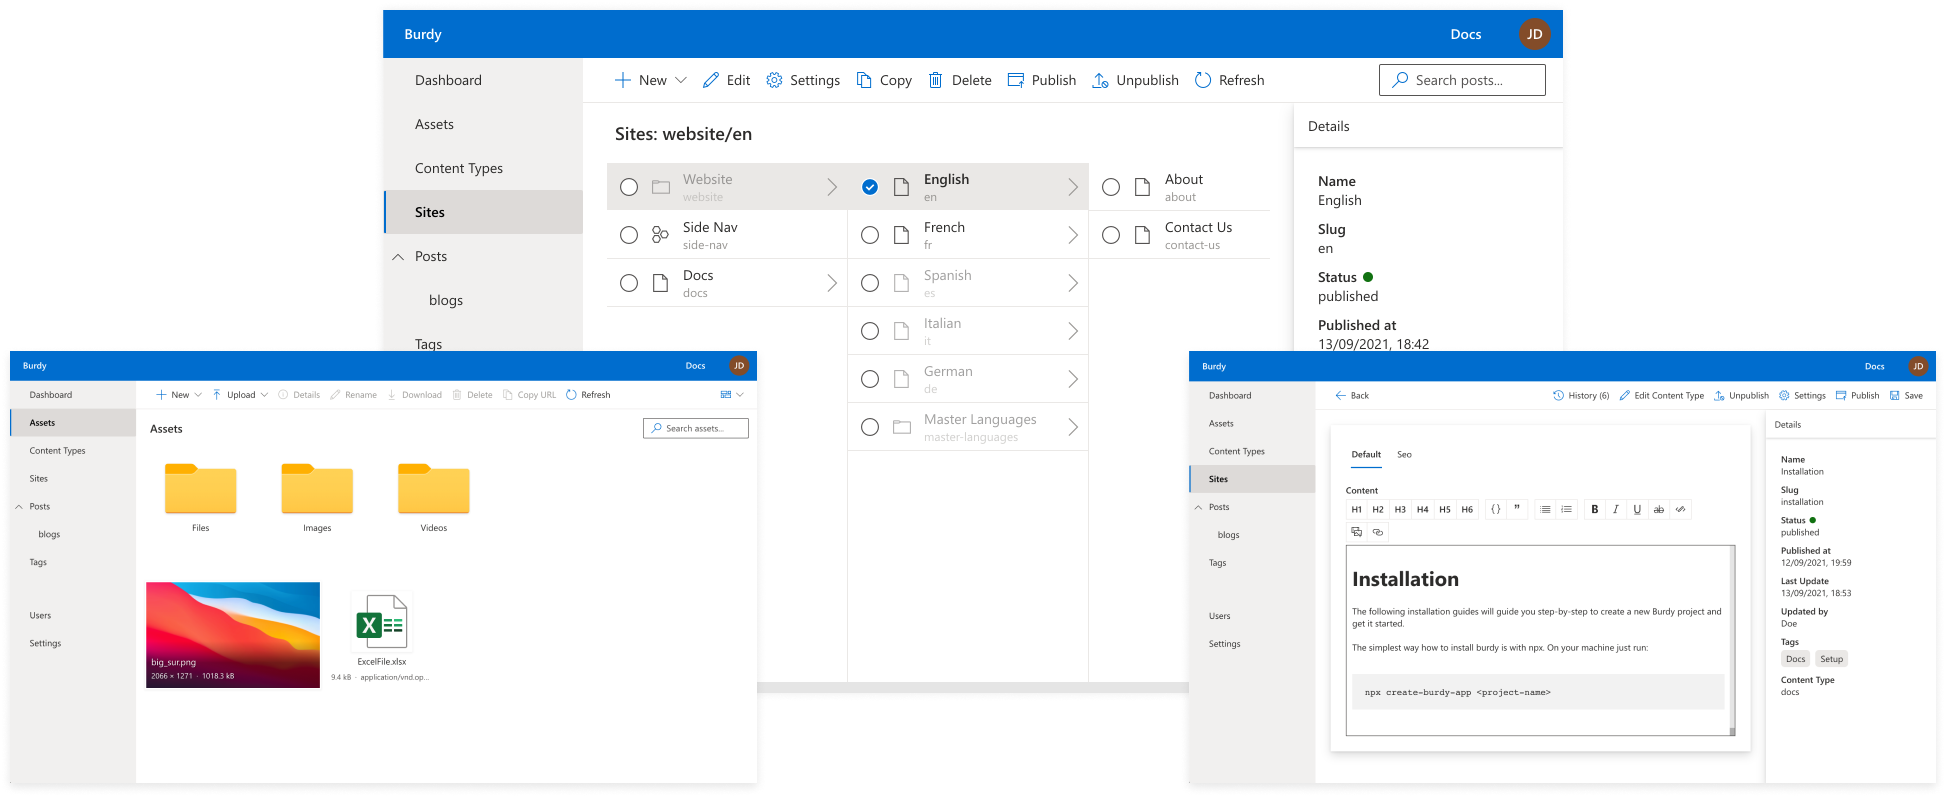
Task: Apply italic formatting in the content editor
Action: [1615, 509]
